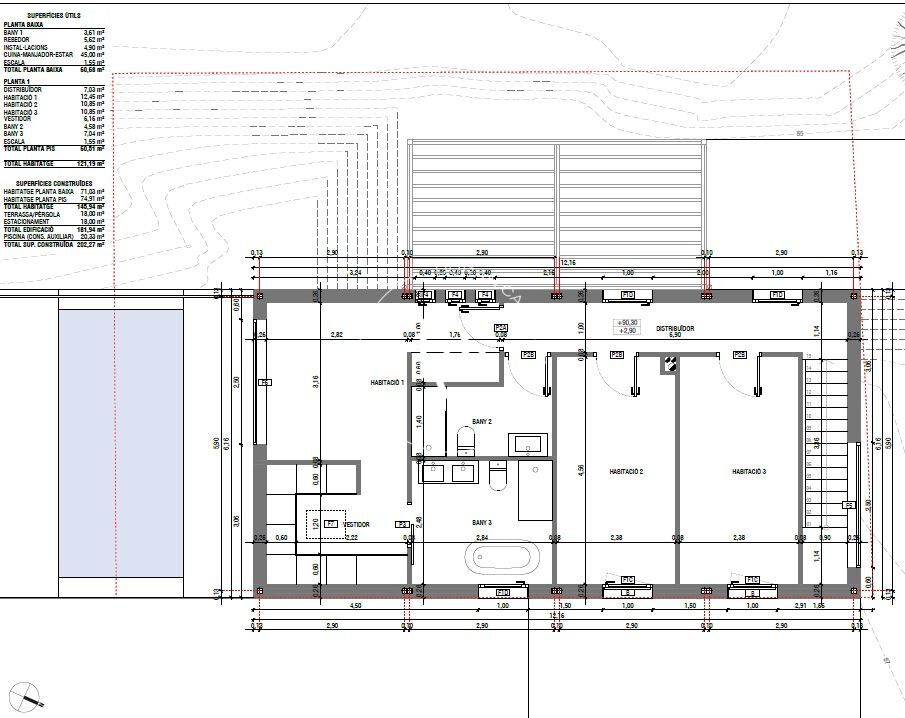Screen dimensions: 905x718
Task: Select the double sink vanity symbol
Action: click(x=449, y=472)
